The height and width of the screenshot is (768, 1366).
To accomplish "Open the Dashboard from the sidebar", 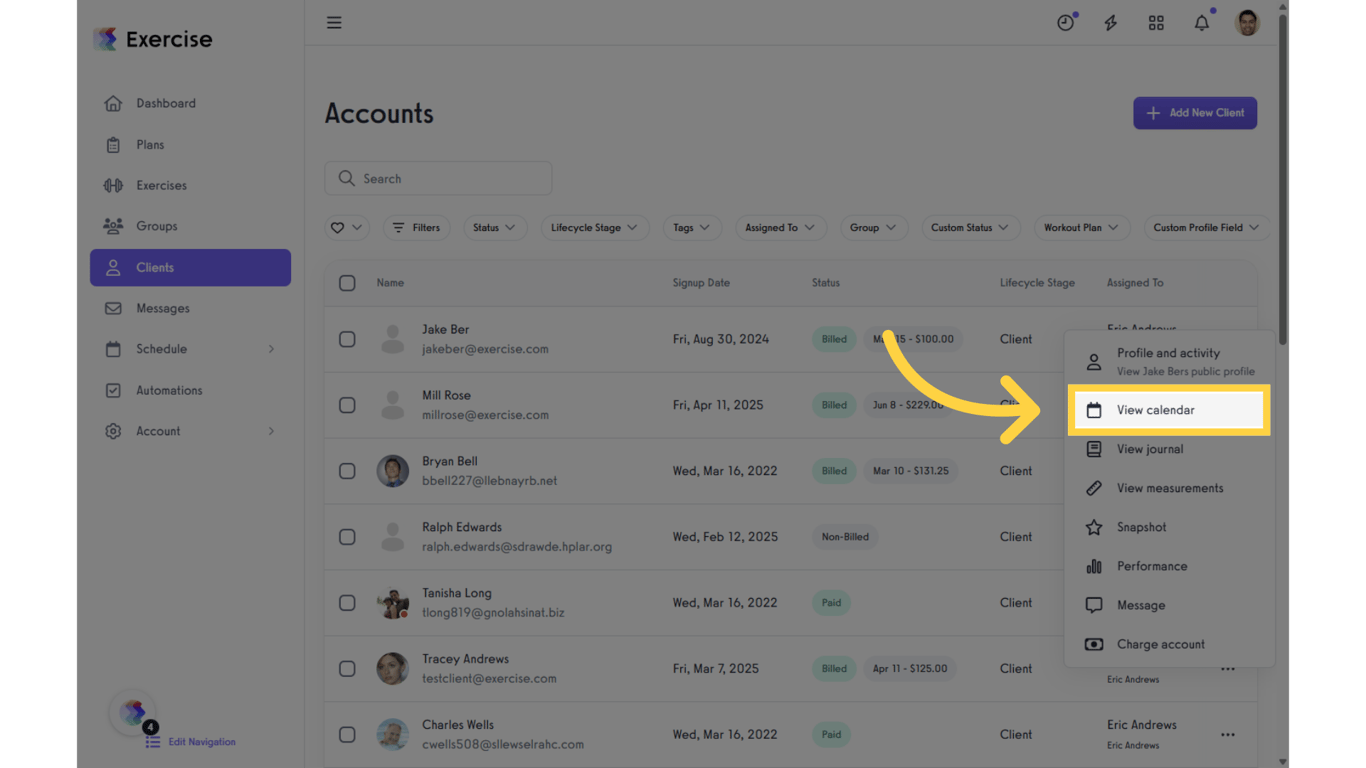I will click(x=165, y=103).
